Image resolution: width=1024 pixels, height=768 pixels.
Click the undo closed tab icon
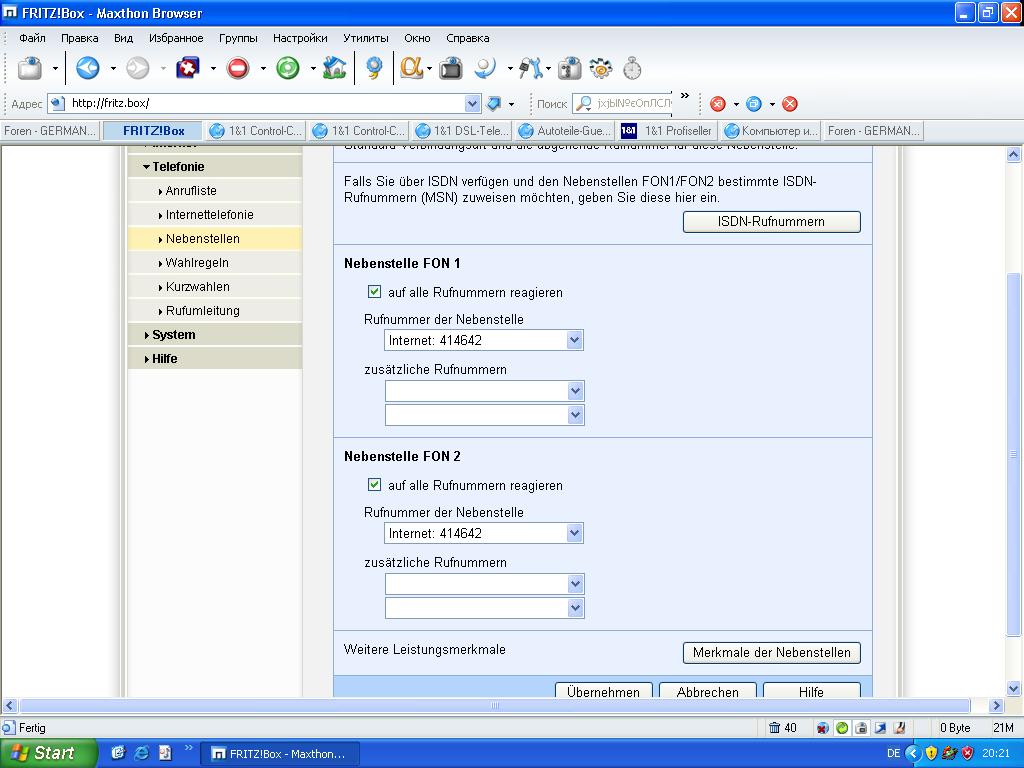[188, 68]
